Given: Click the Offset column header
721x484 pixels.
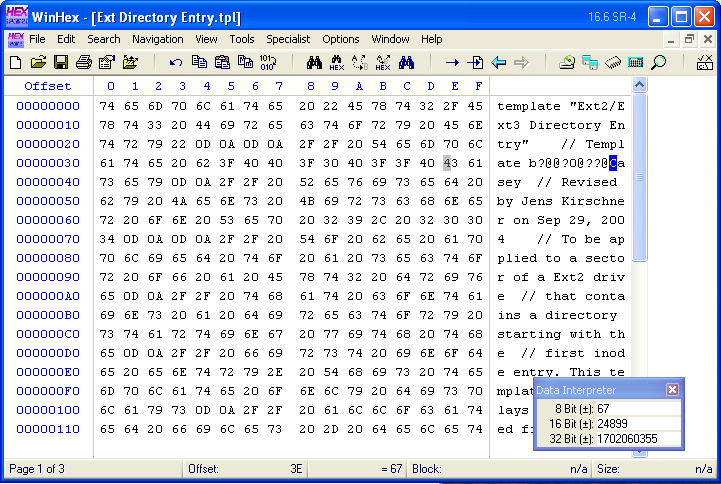Looking at the screenshot, I should (x=48, y=86).
